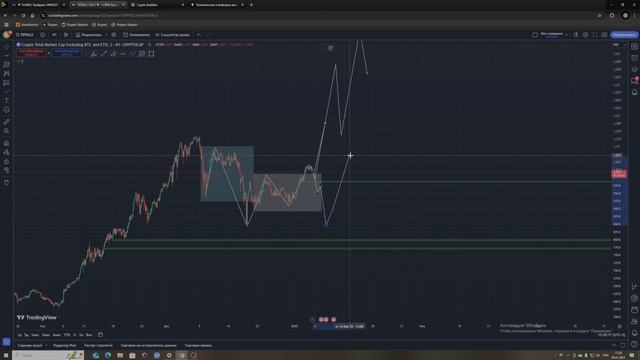640x360 pixels.
Task: Select the trend line drawing tool
Action: [x=7, y=56]
